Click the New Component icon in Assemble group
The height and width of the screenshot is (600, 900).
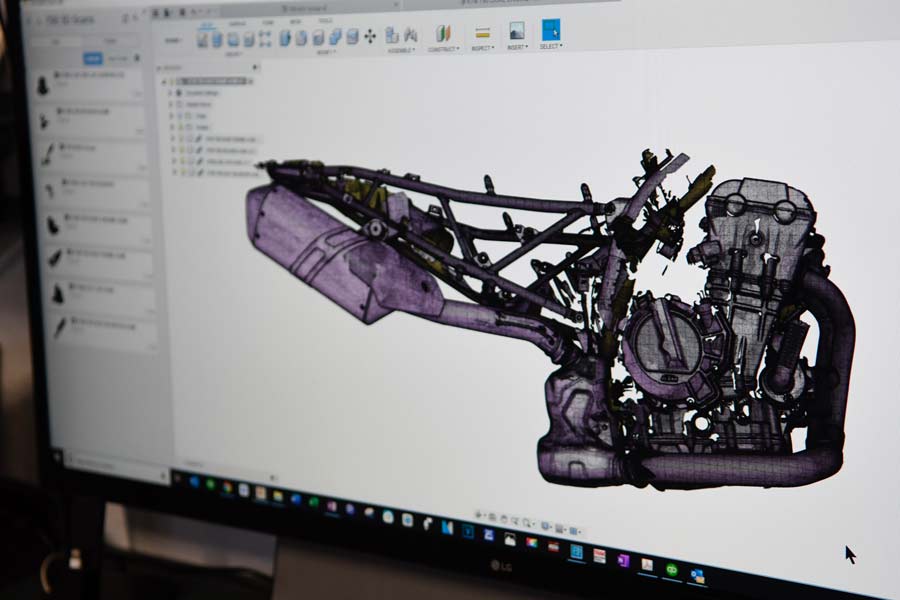pyautogui.click(x=392, y=35)
